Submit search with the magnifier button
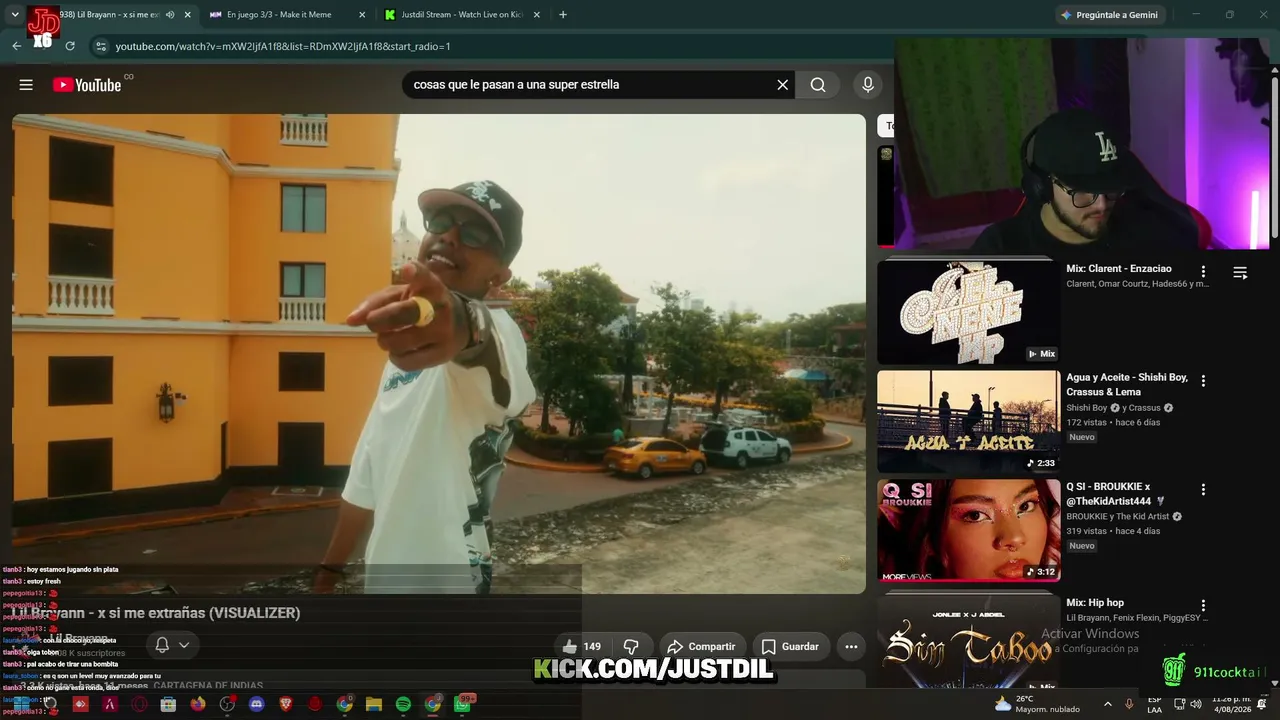This screenshot has width=1280, height=720. [818, 85]
